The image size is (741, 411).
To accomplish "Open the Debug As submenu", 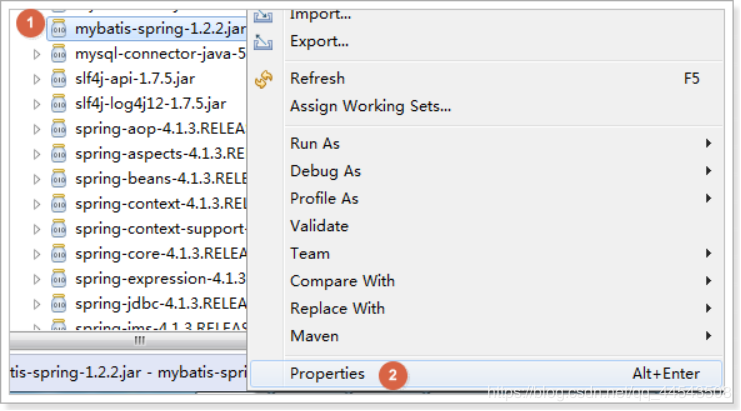I will [x=325, y=171].
